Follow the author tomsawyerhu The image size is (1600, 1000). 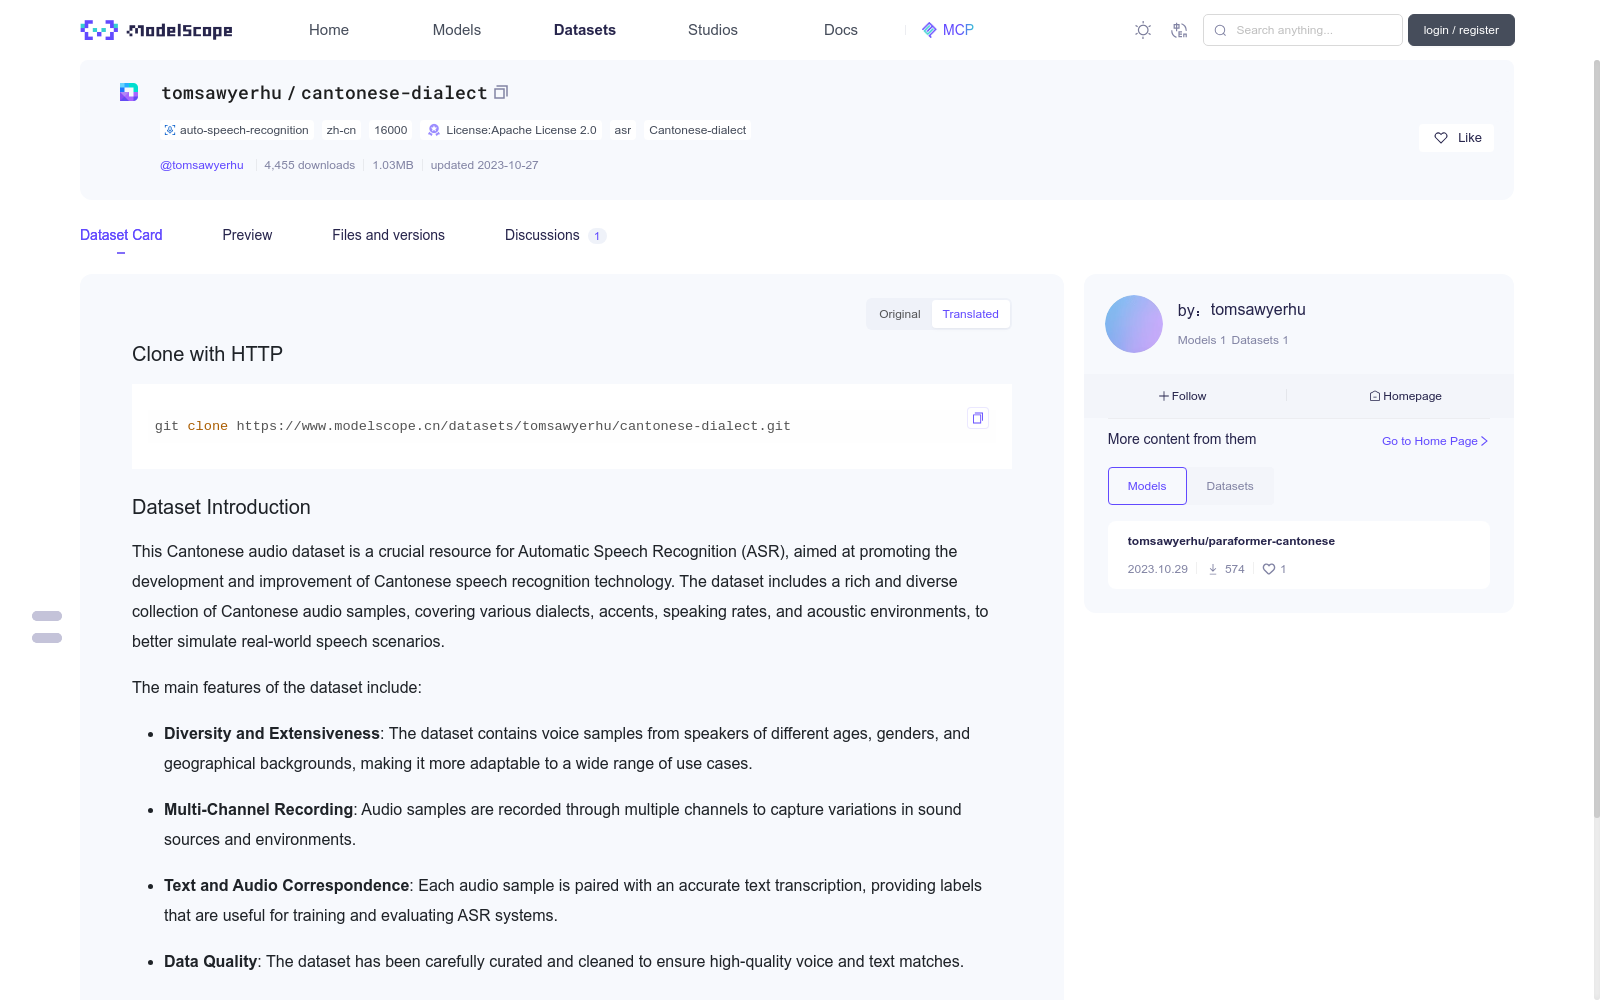coord(1183,396)
